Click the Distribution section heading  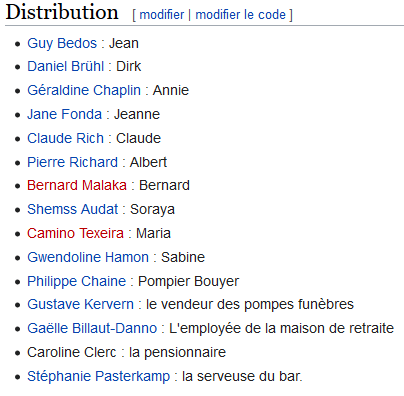click(62, 12)
